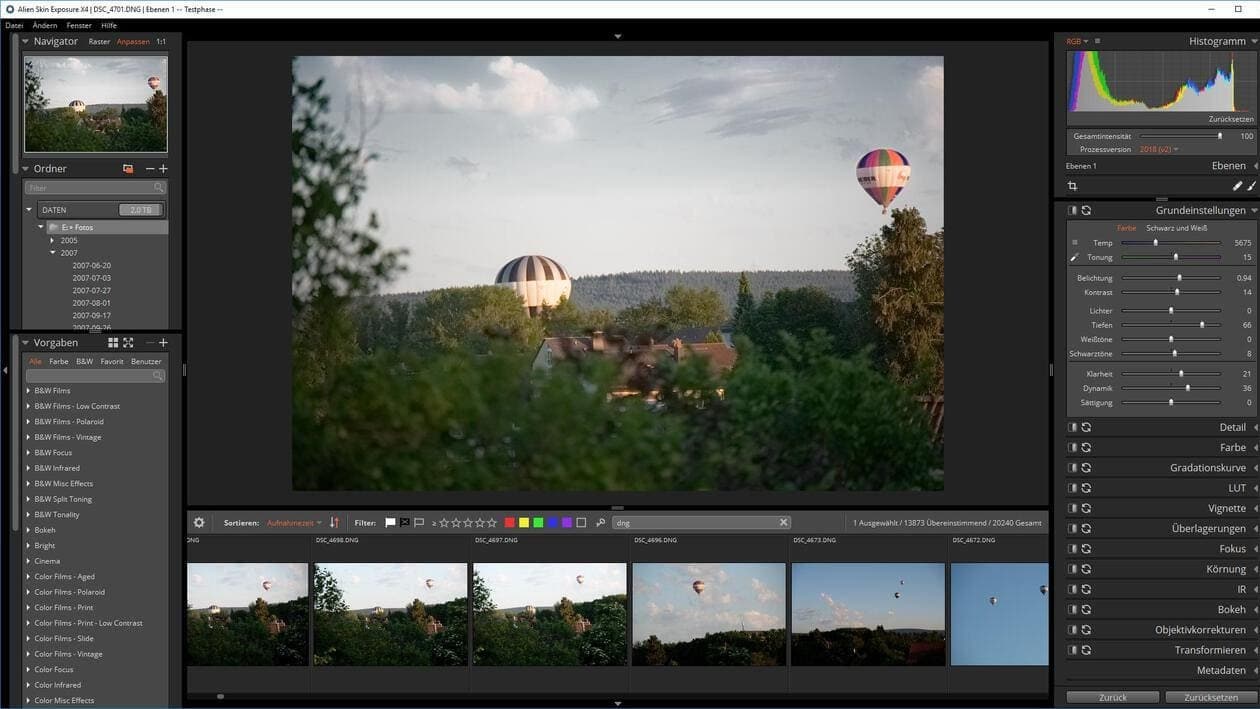Click the Zurücksetzen button at bottom right

click(x=1210, y=697)
